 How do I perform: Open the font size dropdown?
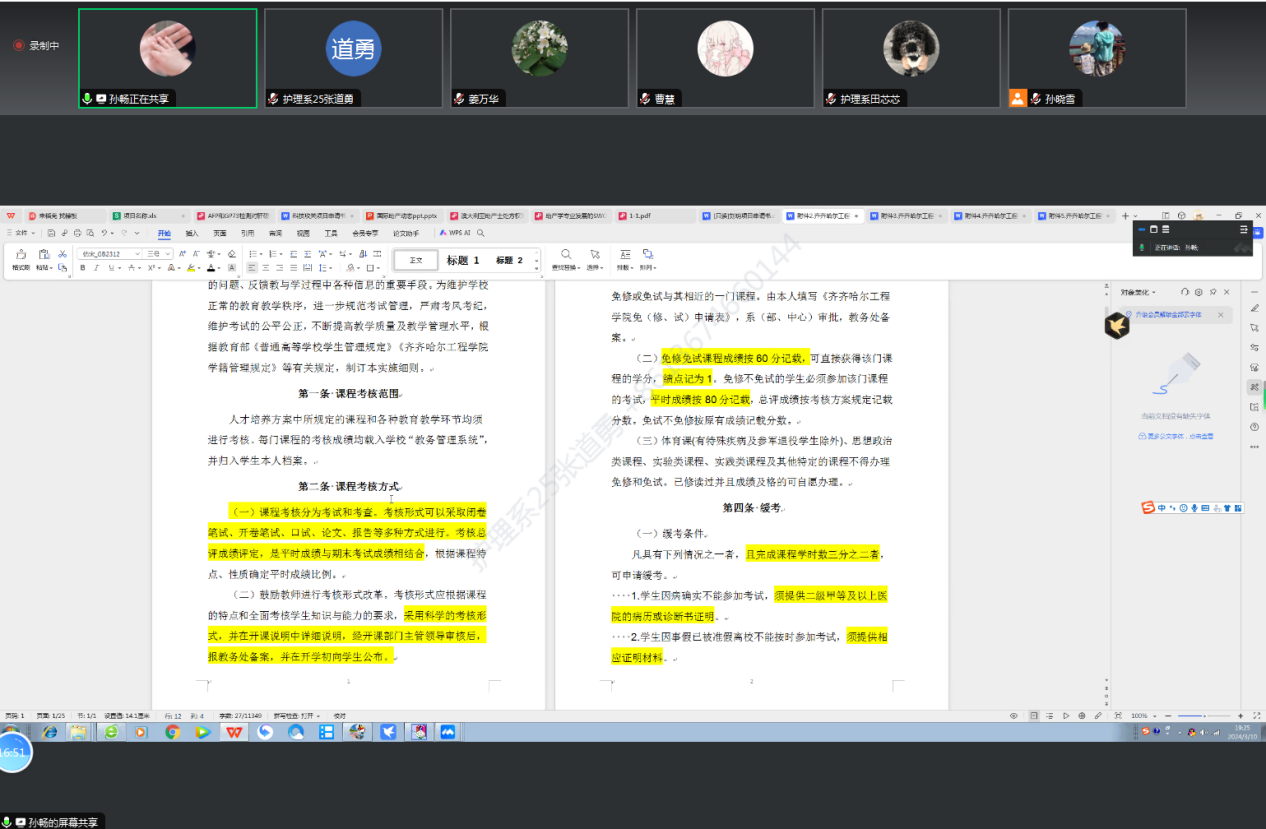point(159,254)
